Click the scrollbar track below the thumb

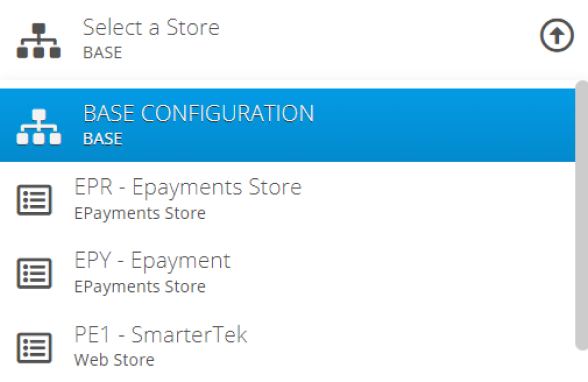(x=582, y=367)
